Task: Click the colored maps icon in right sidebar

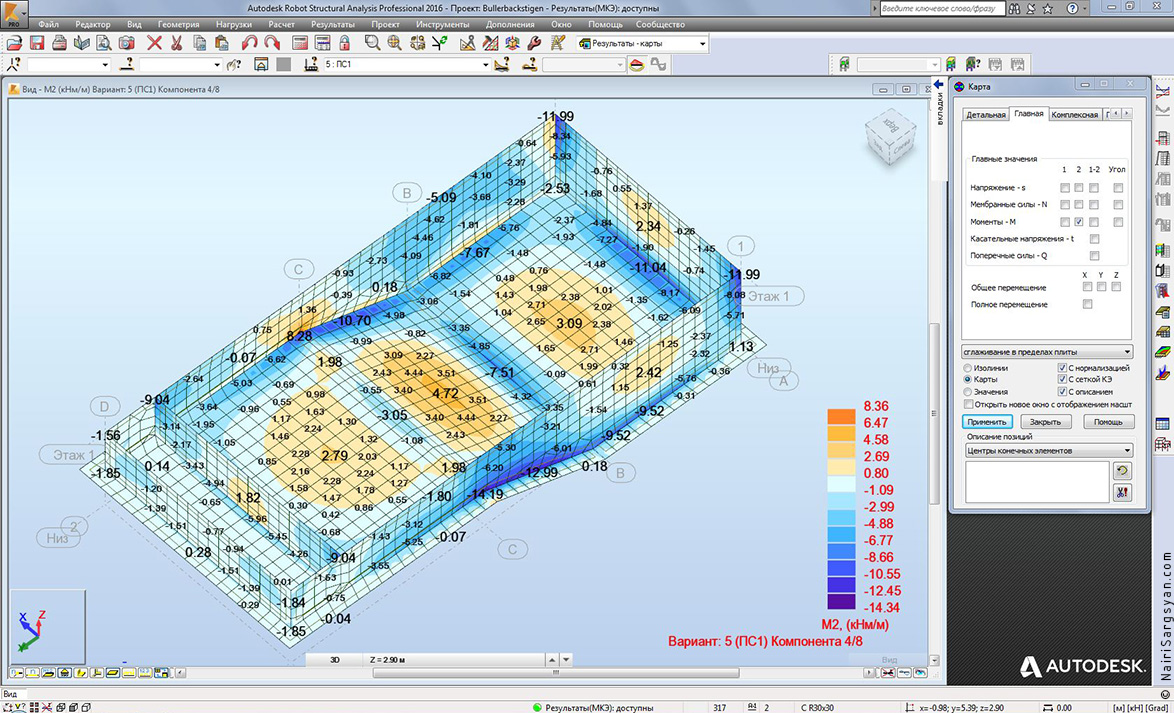Action: (x=1163, y=351)
